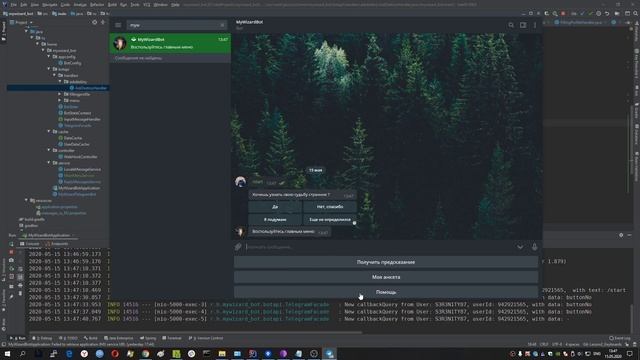640x360 pixels.
Task: Click the Да inline button
Action: tap(275, 207)
